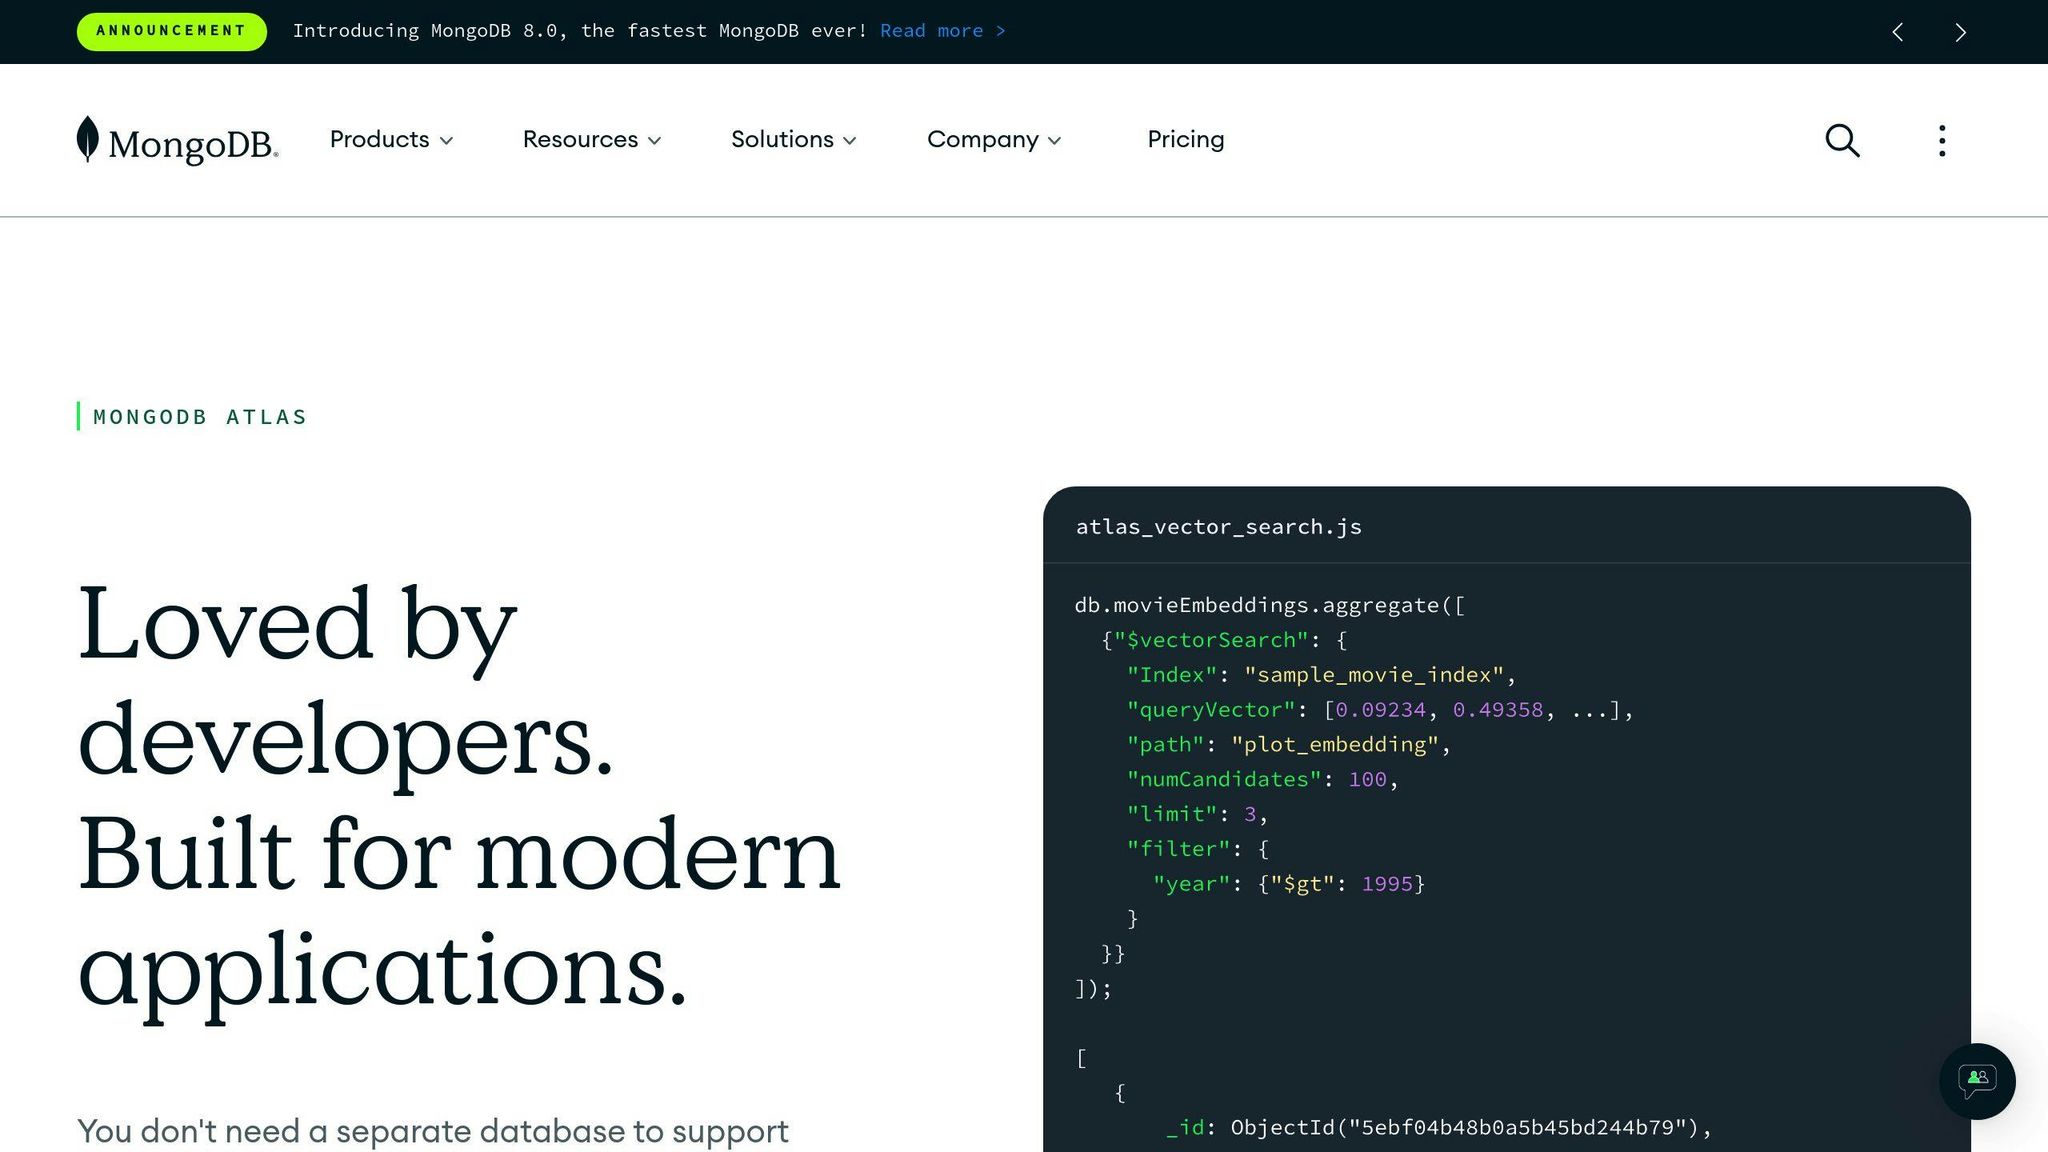This screenshot has width=2048, height=1152.
Task: Click the MONGODB ATLAS eyebrow label
Action: coord(199,417)
